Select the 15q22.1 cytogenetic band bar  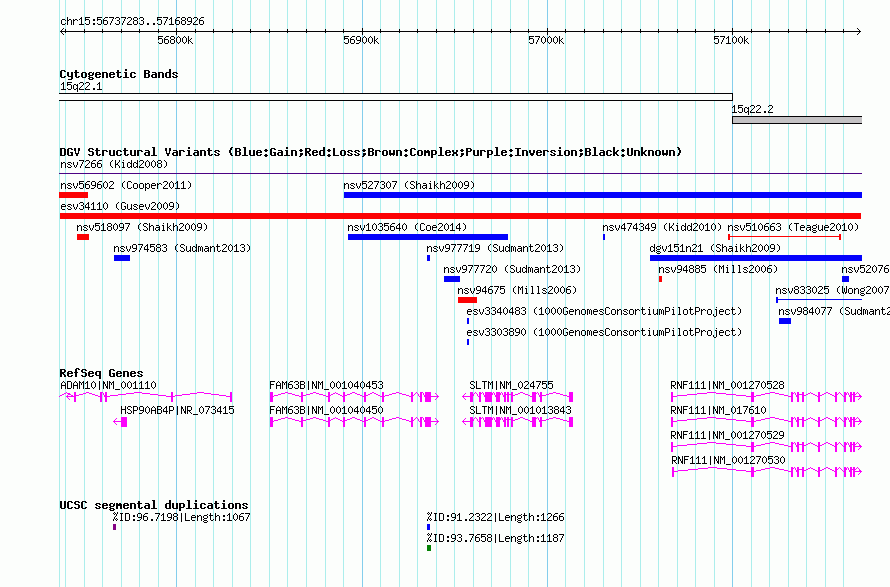(396, 97)
